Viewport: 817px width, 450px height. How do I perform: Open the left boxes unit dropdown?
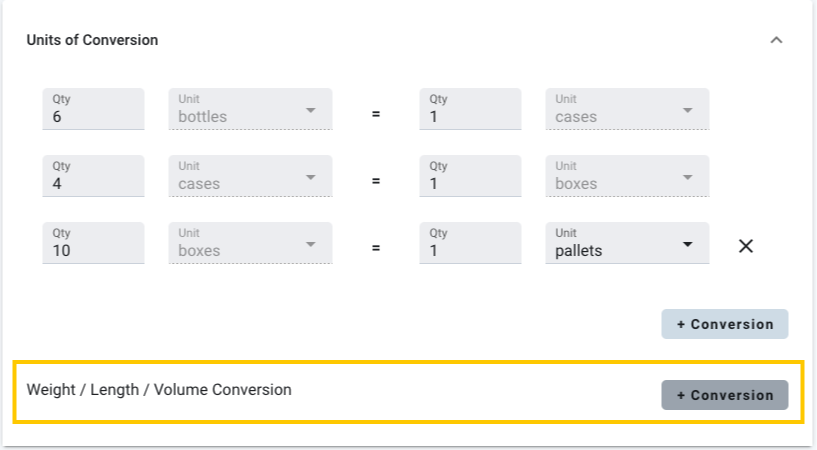coord(250,243)
